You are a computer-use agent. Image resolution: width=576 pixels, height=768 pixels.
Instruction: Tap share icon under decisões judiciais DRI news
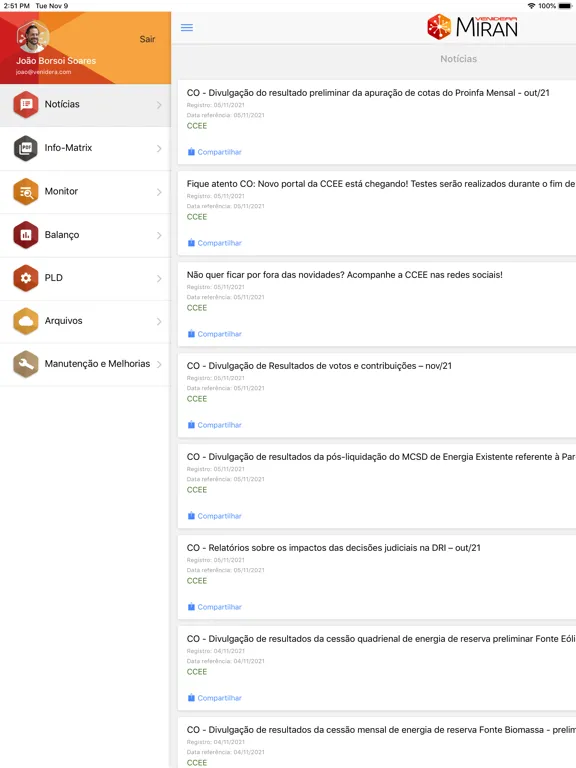(192, 607)
